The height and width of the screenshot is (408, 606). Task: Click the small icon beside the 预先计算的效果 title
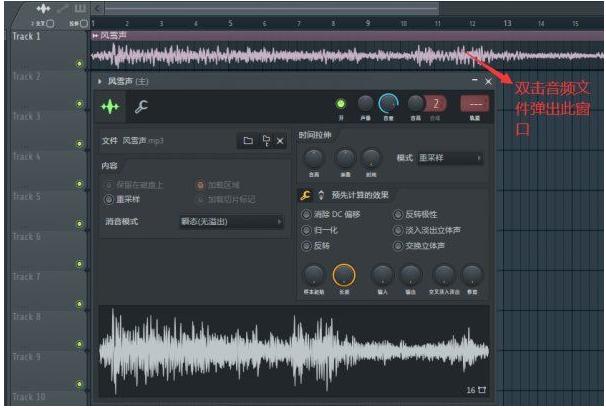pos(321,195)
